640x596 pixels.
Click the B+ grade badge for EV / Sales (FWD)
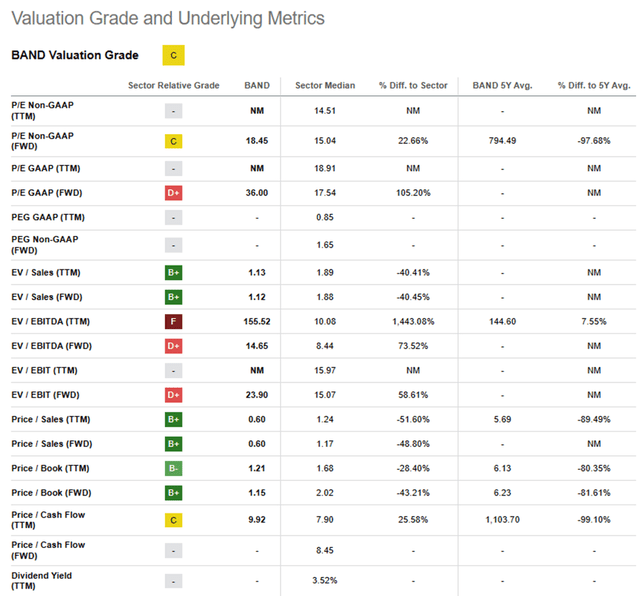[173, 297]
